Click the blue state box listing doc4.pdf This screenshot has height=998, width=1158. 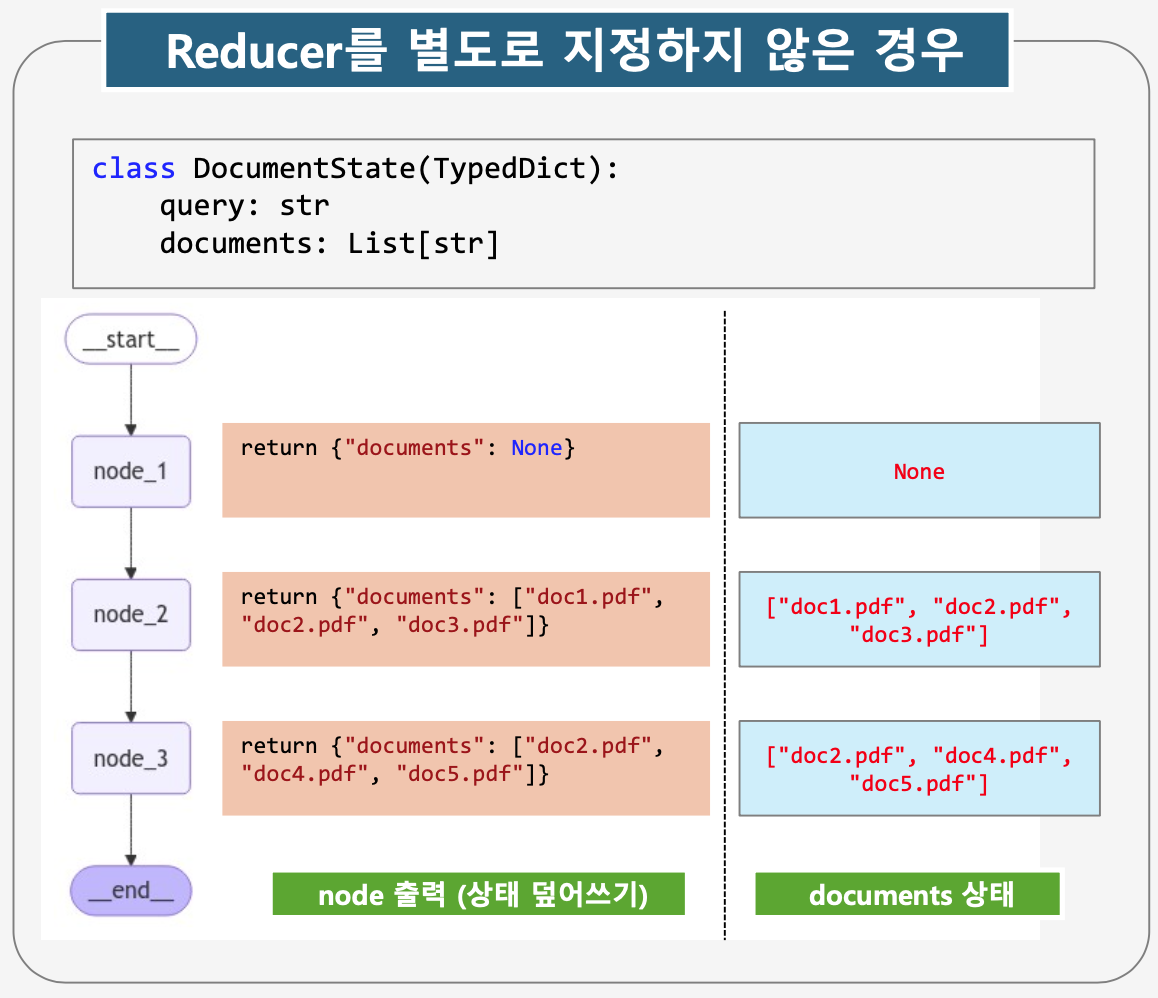pos(919,768)
